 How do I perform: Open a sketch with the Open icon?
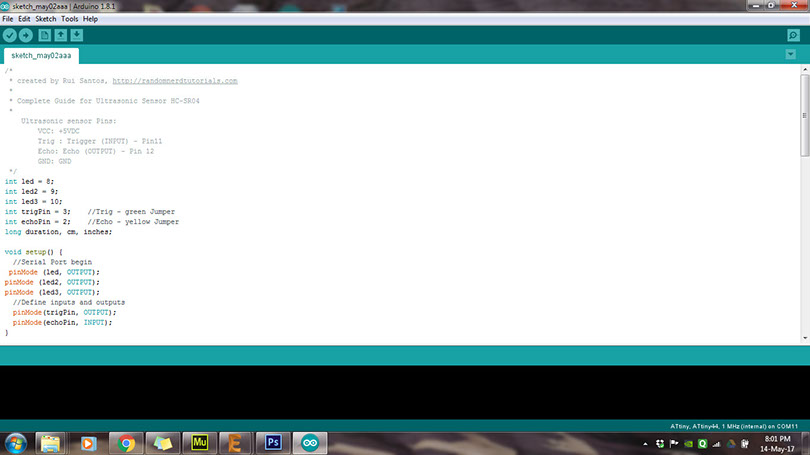click(x=60, y=35)
